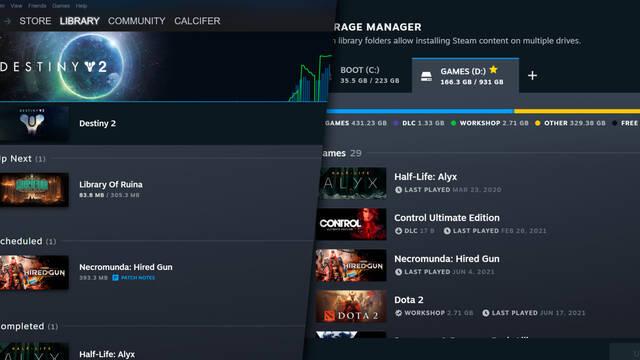Viewport: 640px width, 360px height.
Task: Open PATCH NOTES for Necromunda
Action: pos(138,278)
